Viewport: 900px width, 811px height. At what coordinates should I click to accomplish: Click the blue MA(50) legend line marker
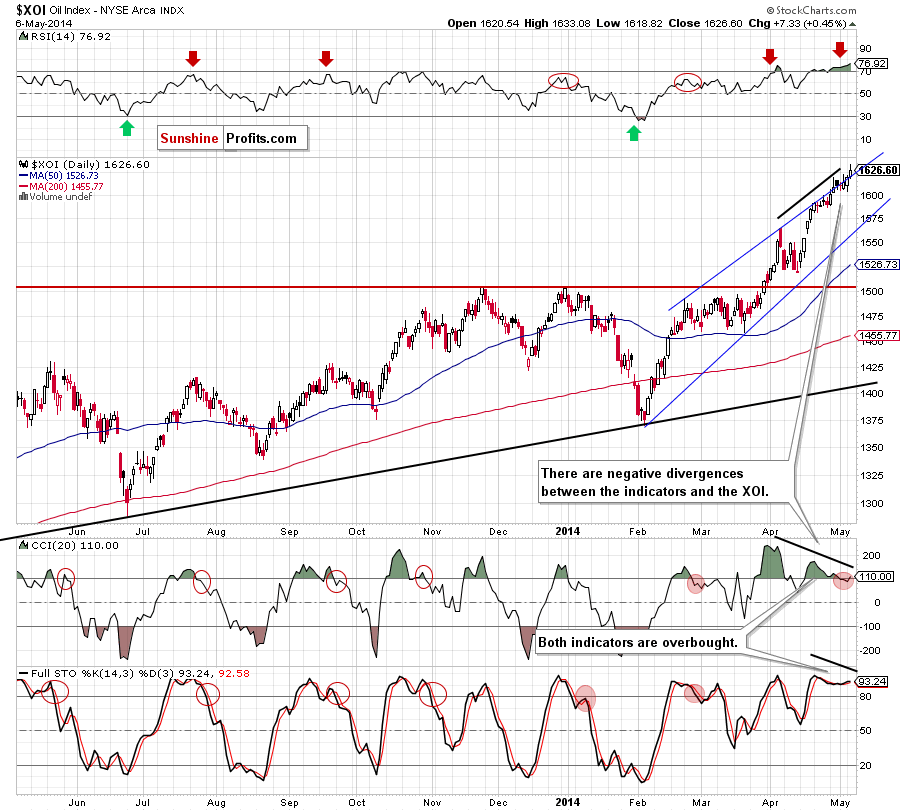(24, 176)
